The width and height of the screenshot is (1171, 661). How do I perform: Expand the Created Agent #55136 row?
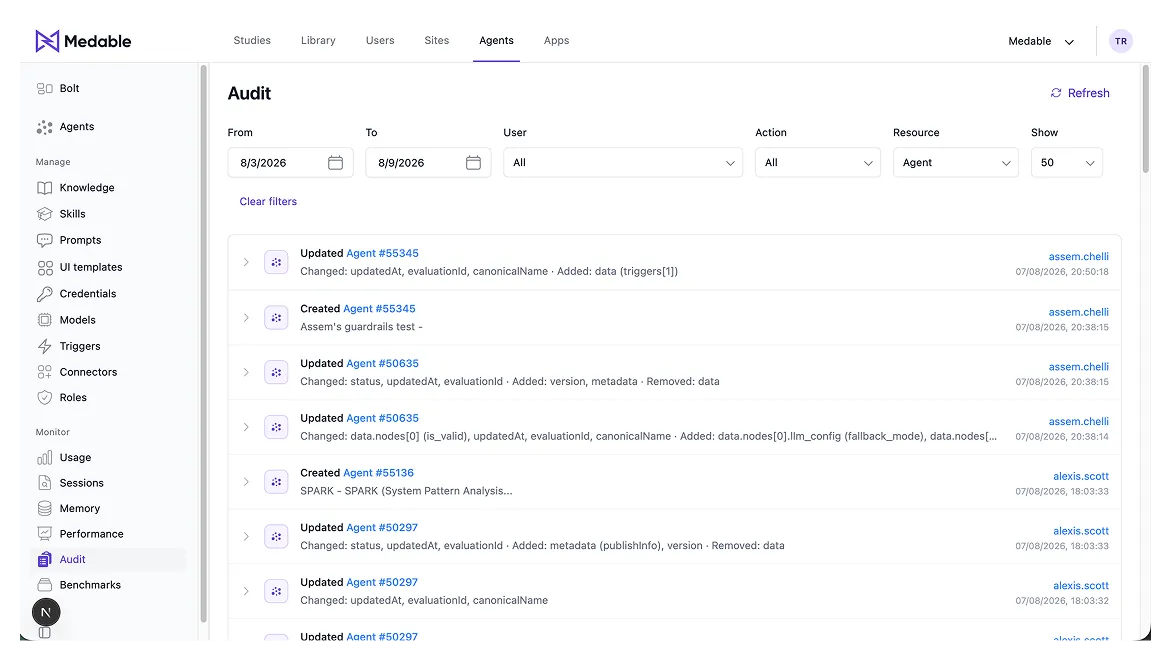tap(246, 482)
